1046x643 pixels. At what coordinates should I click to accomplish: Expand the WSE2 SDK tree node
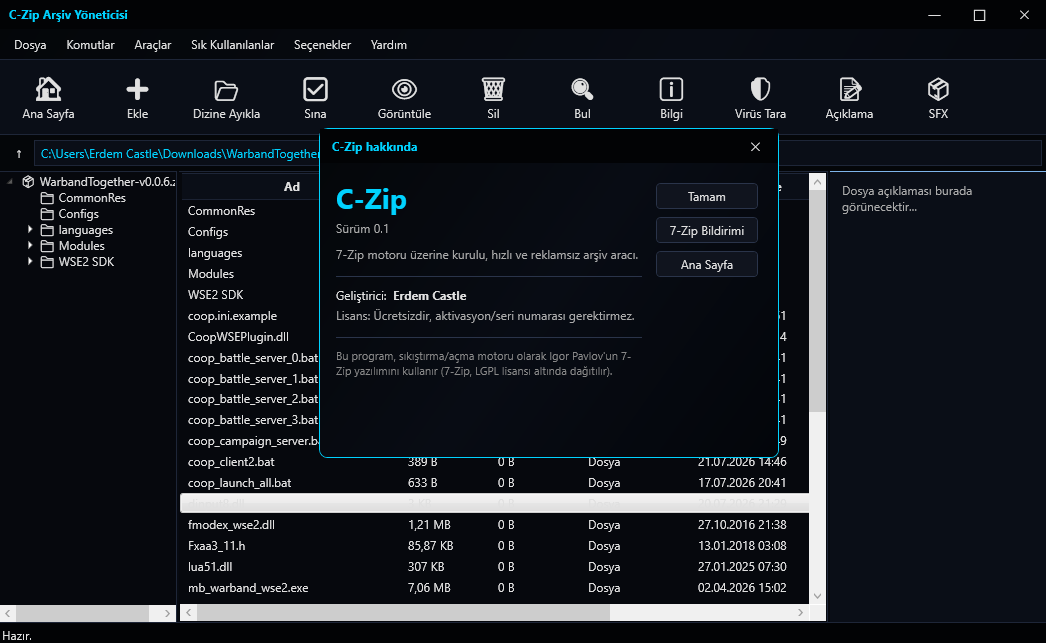30,261
